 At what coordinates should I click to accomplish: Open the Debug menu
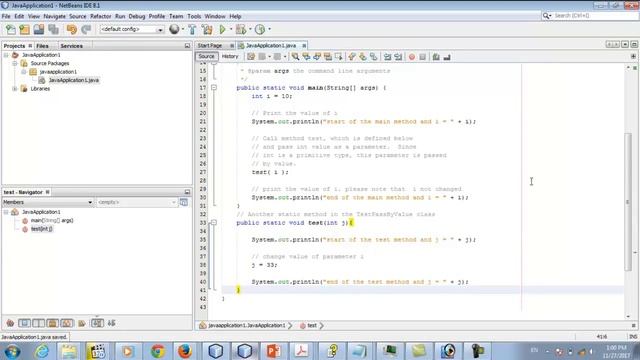coord(137,16)
